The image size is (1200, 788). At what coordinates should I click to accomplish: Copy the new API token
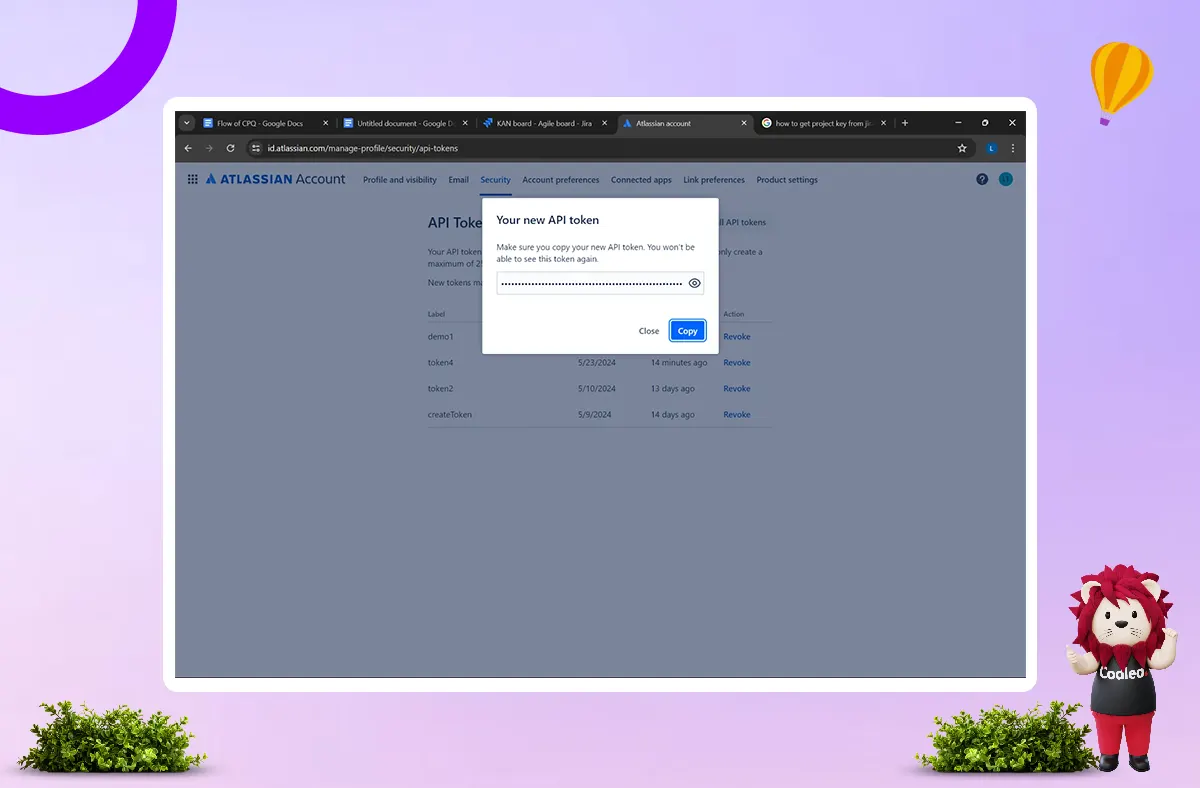688,331
